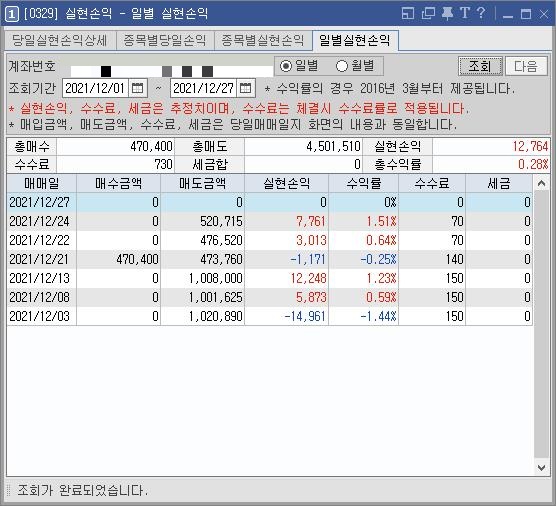
Task: Click the duplicate window icon in title bar
Action: click(x=428, y=13)
